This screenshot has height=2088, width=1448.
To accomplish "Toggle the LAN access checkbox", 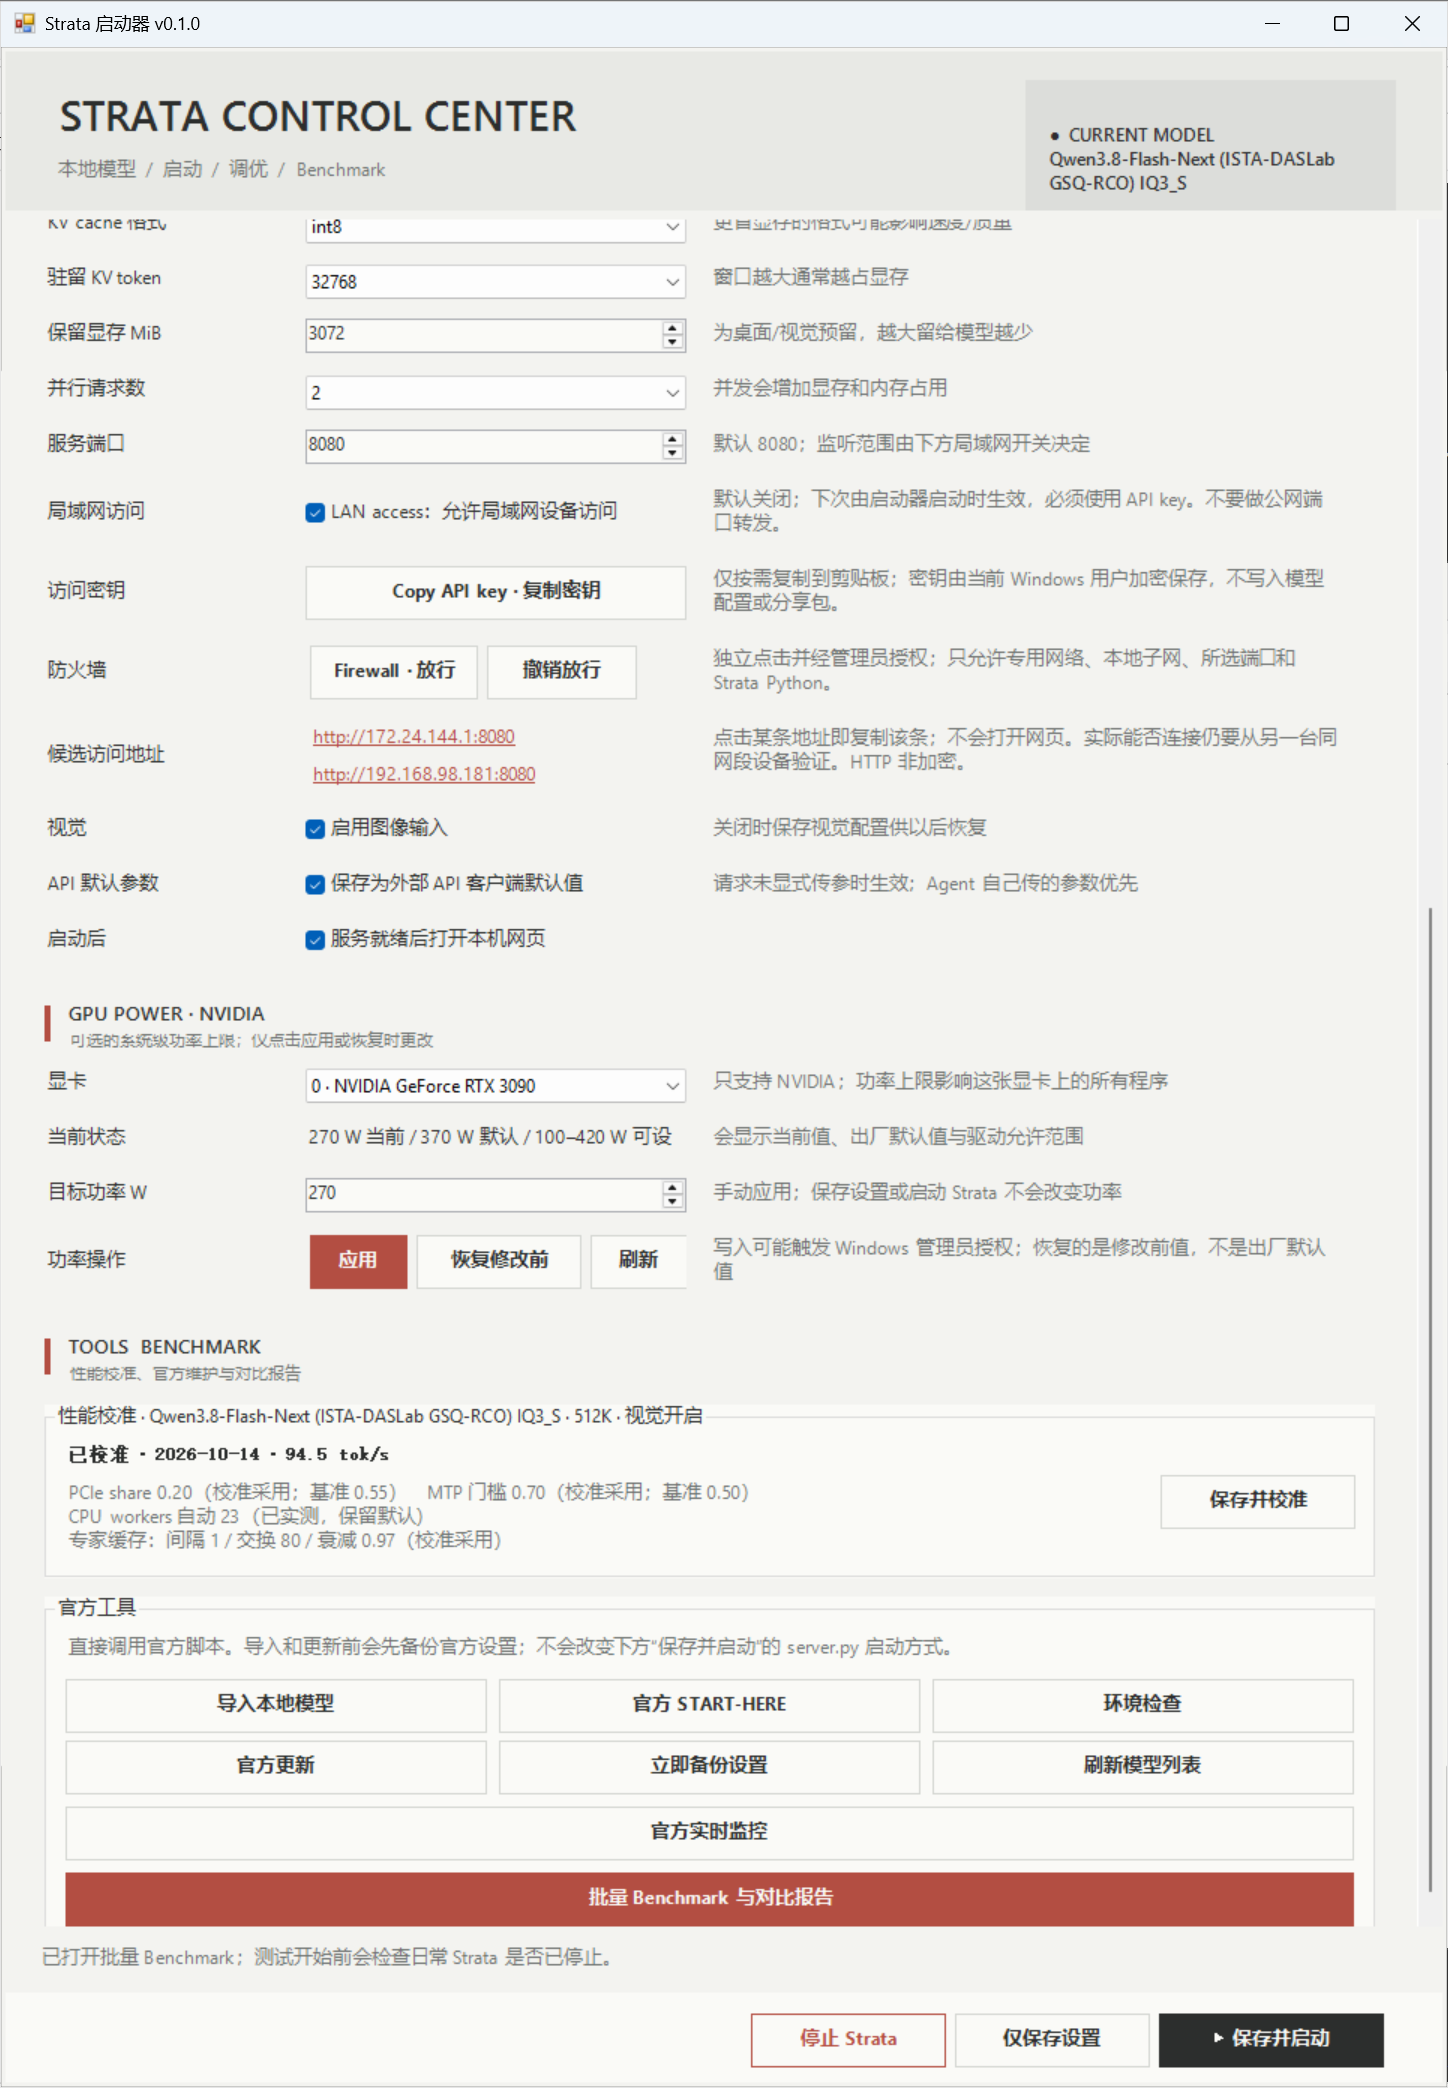I will click(315, 512).
